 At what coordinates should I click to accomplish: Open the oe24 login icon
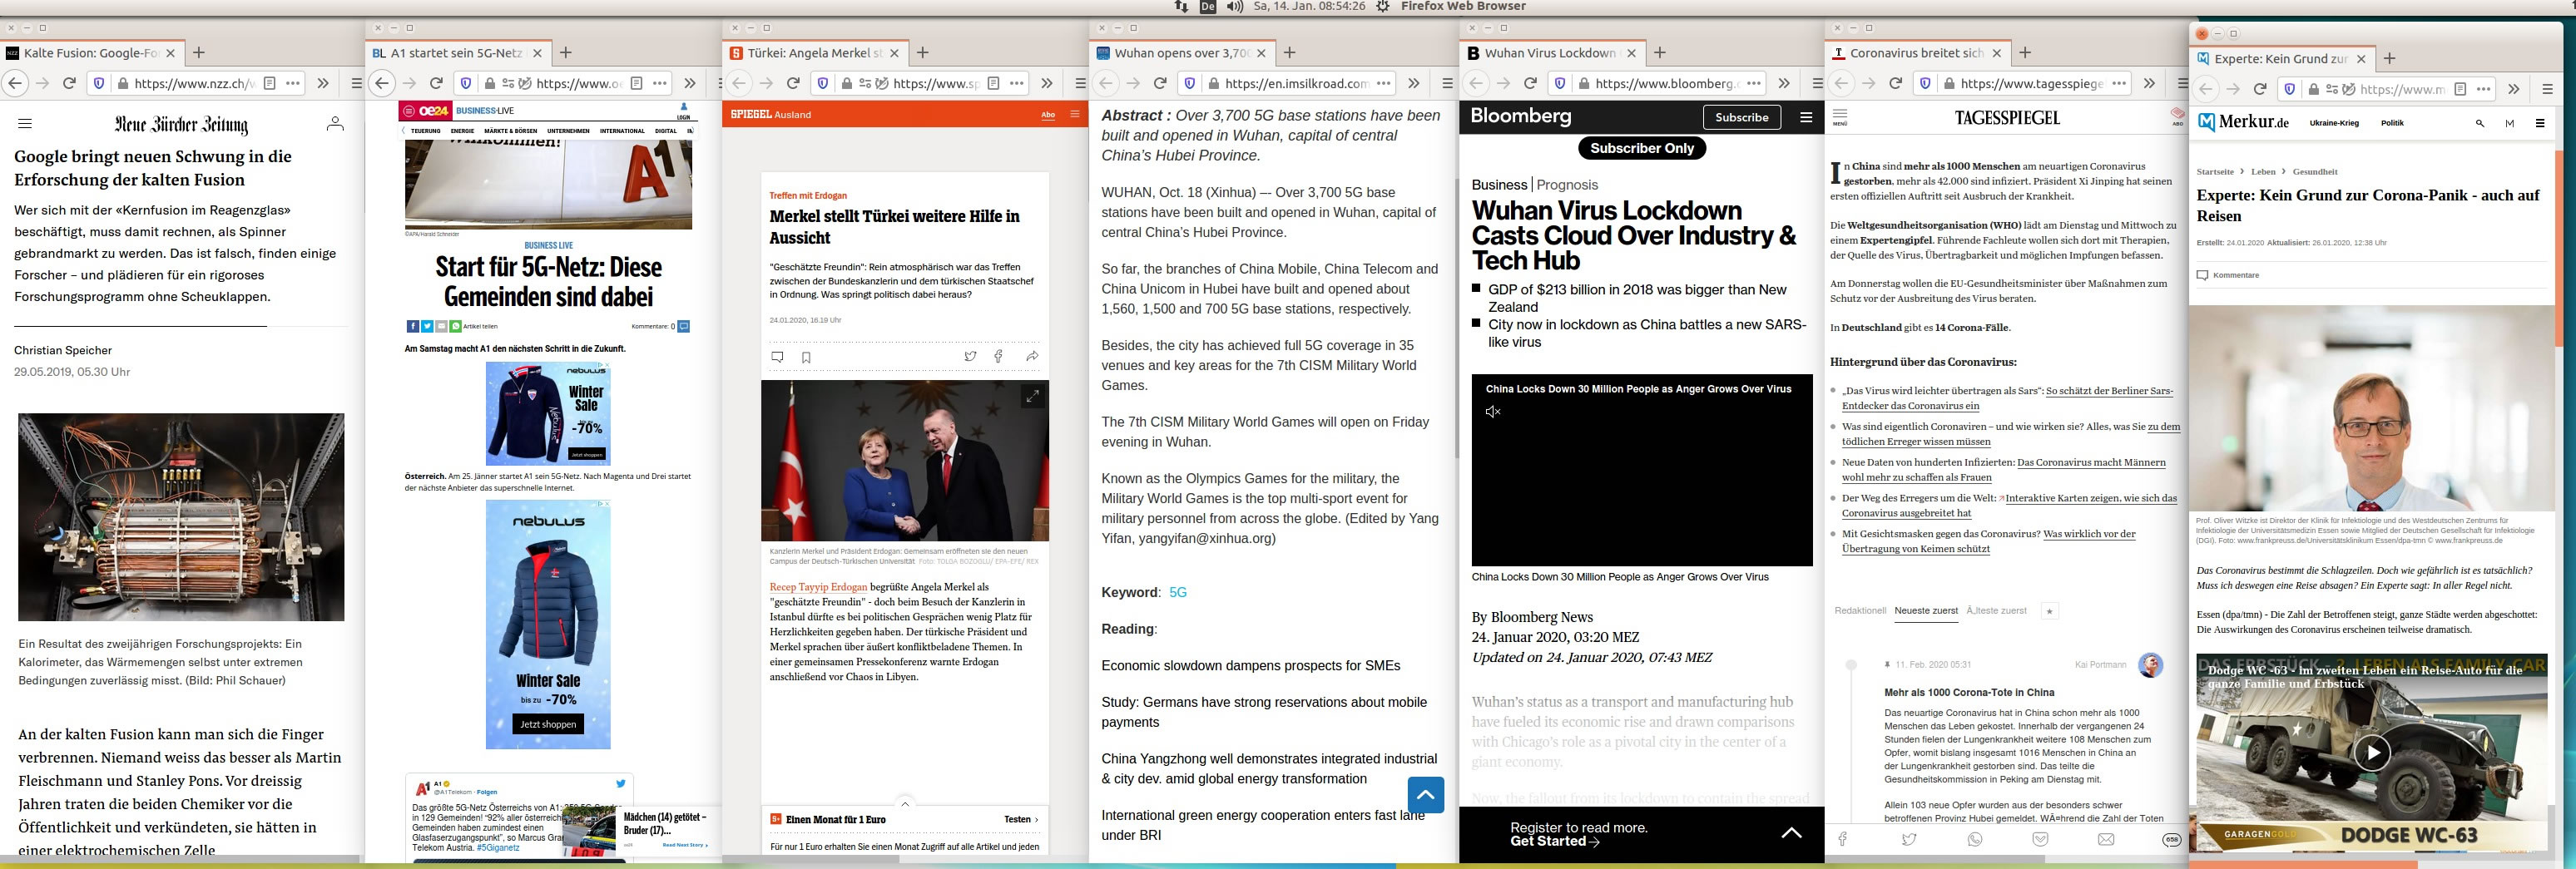click(x=684, y=110)
